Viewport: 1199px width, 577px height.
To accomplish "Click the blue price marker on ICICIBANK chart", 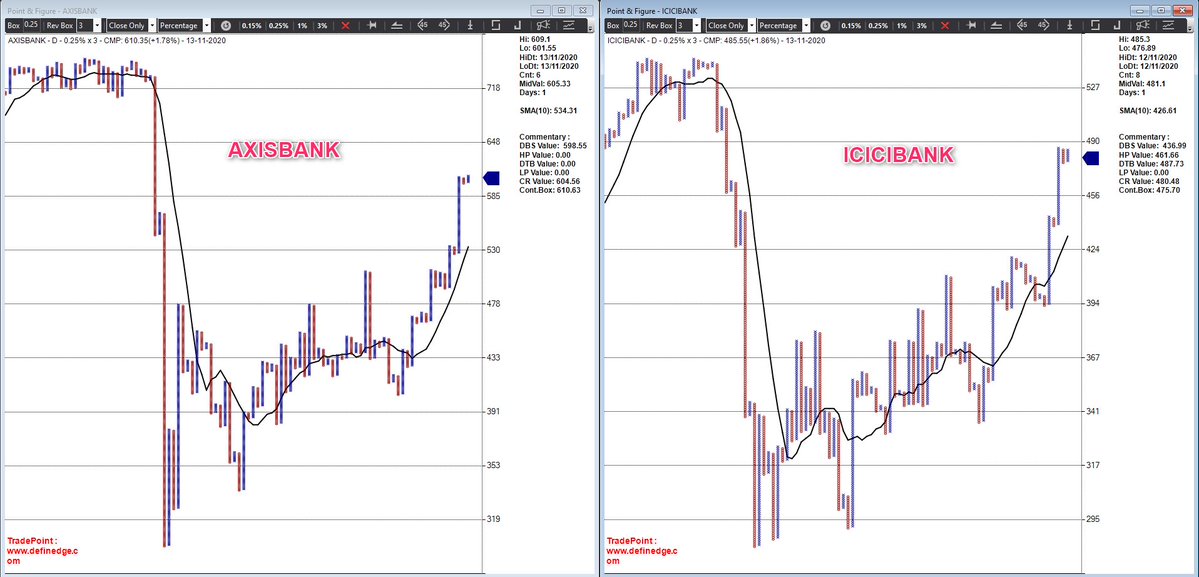I will point(1091,158).
